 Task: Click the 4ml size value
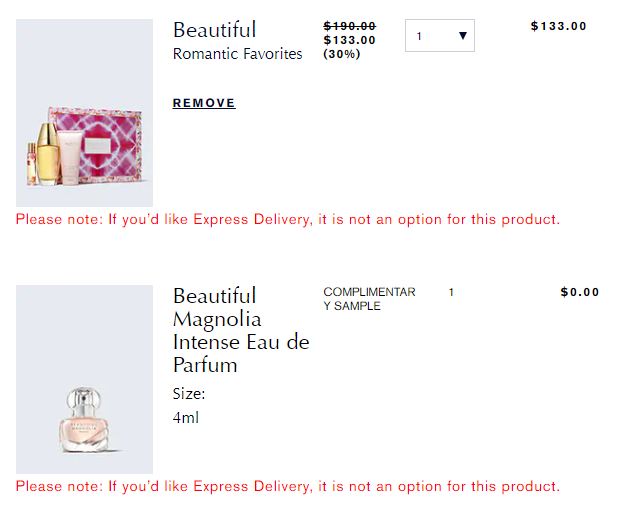click(186, 418)
